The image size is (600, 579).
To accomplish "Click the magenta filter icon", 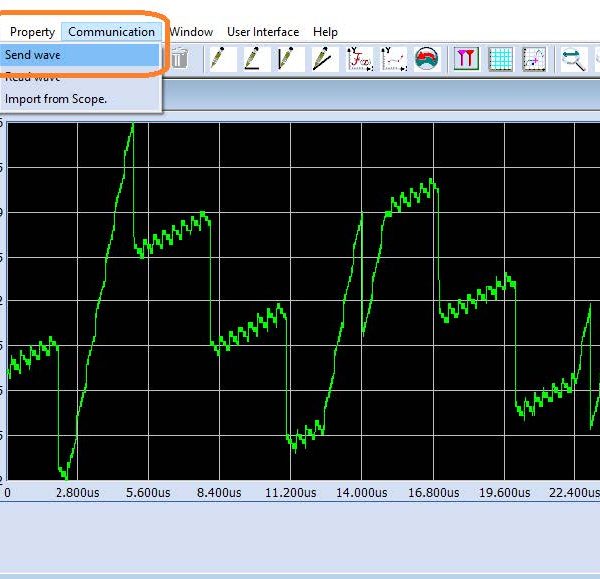I will point(466,59).
